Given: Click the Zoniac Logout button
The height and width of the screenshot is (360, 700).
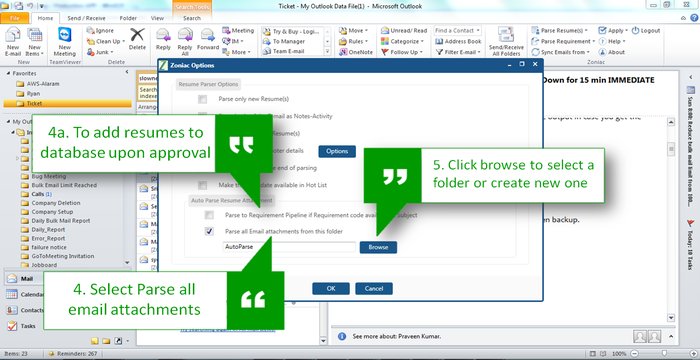Looking at the screenshot, I should pyautogui.click(x=646, y=30).
